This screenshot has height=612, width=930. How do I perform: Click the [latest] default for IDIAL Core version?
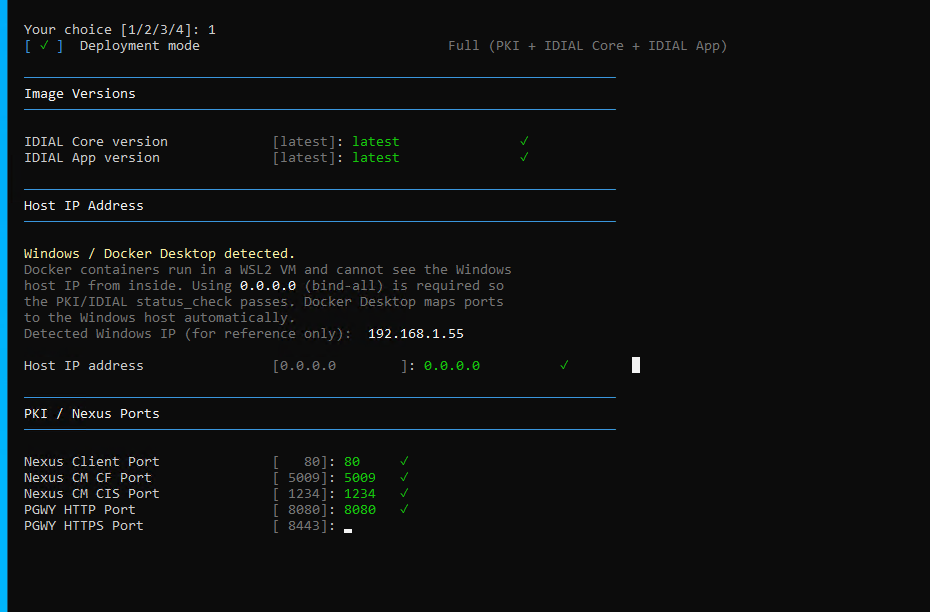pyautogui.click(x=304, y=142)
